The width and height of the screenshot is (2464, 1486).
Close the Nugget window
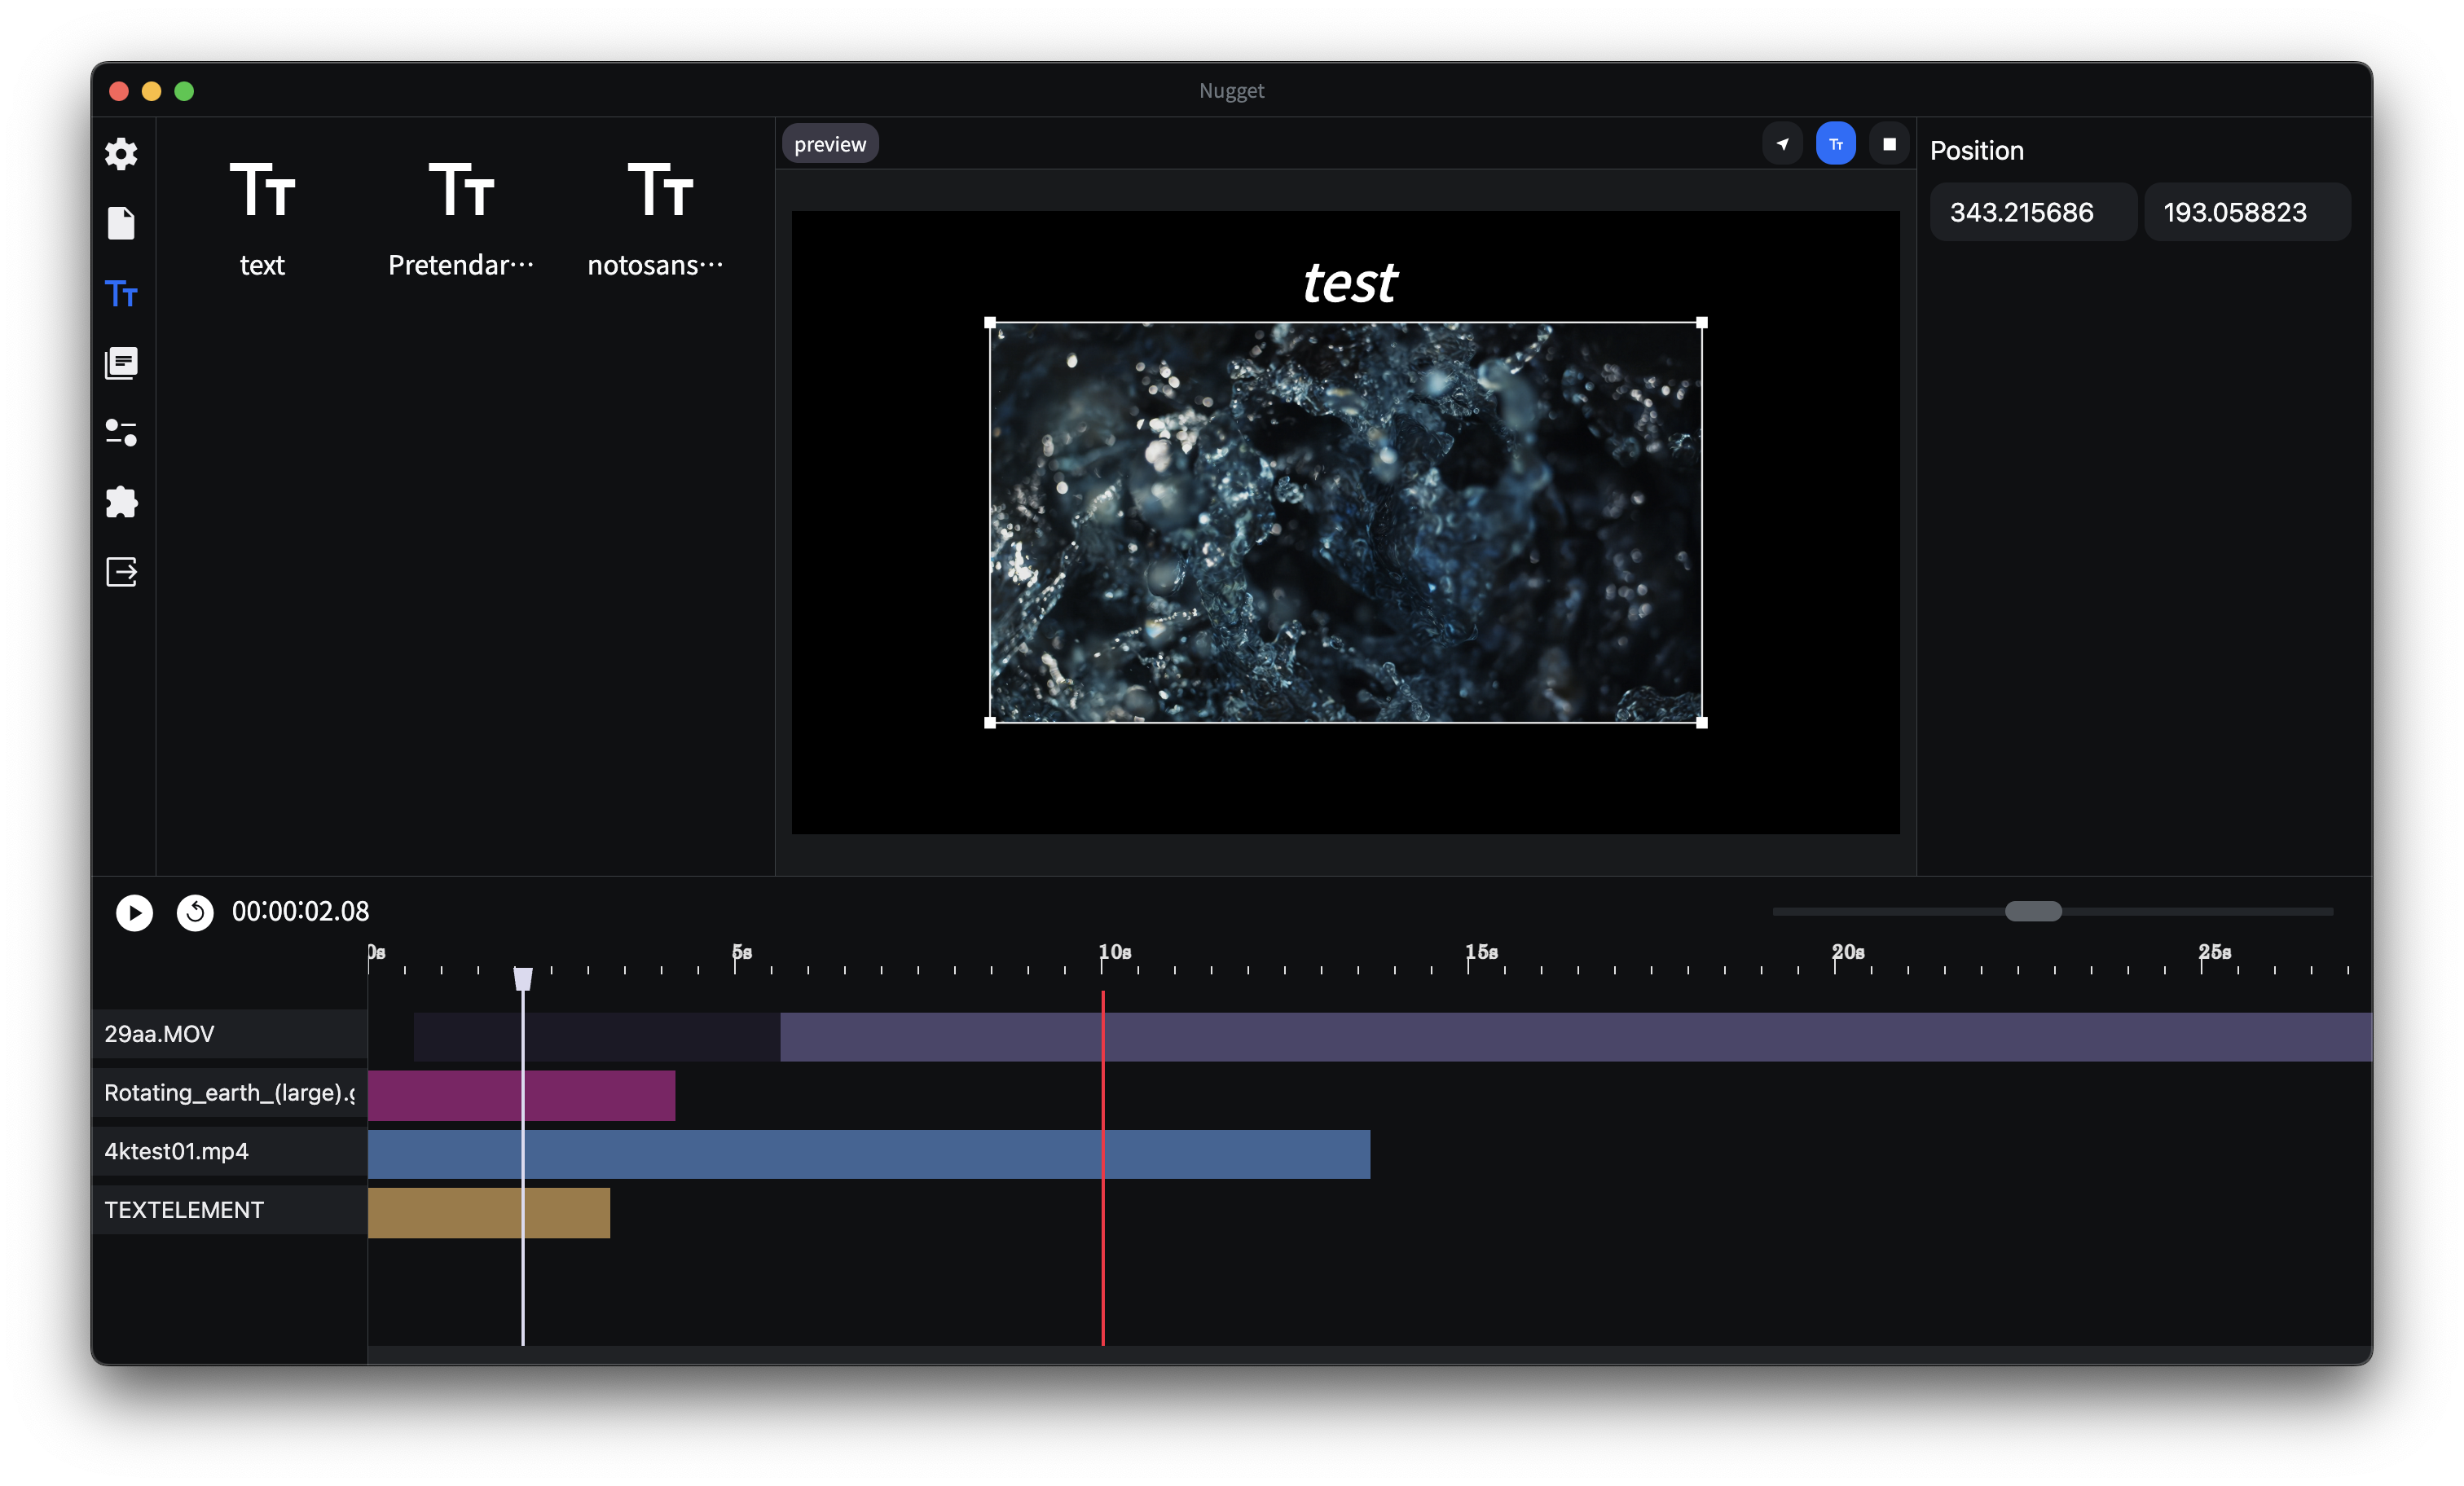pyautogui.click(x=119, y=91)
